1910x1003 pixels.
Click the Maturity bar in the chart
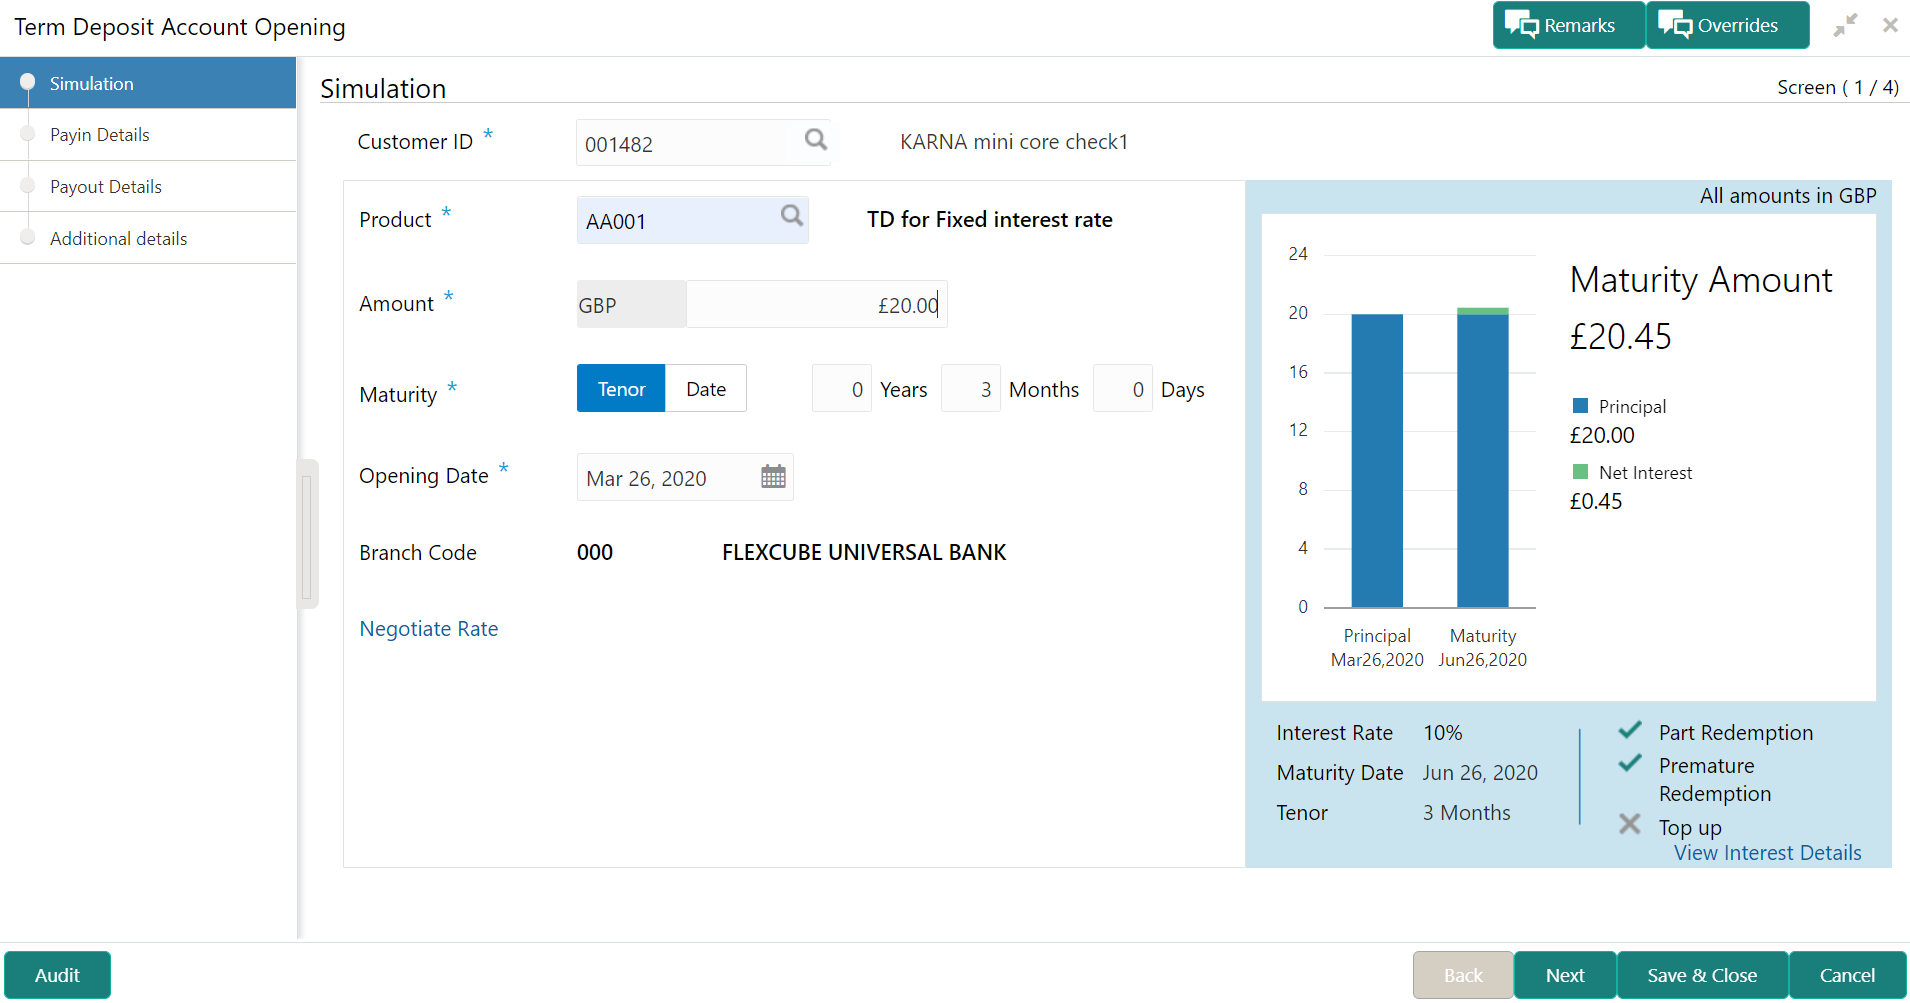(1483, 458)
